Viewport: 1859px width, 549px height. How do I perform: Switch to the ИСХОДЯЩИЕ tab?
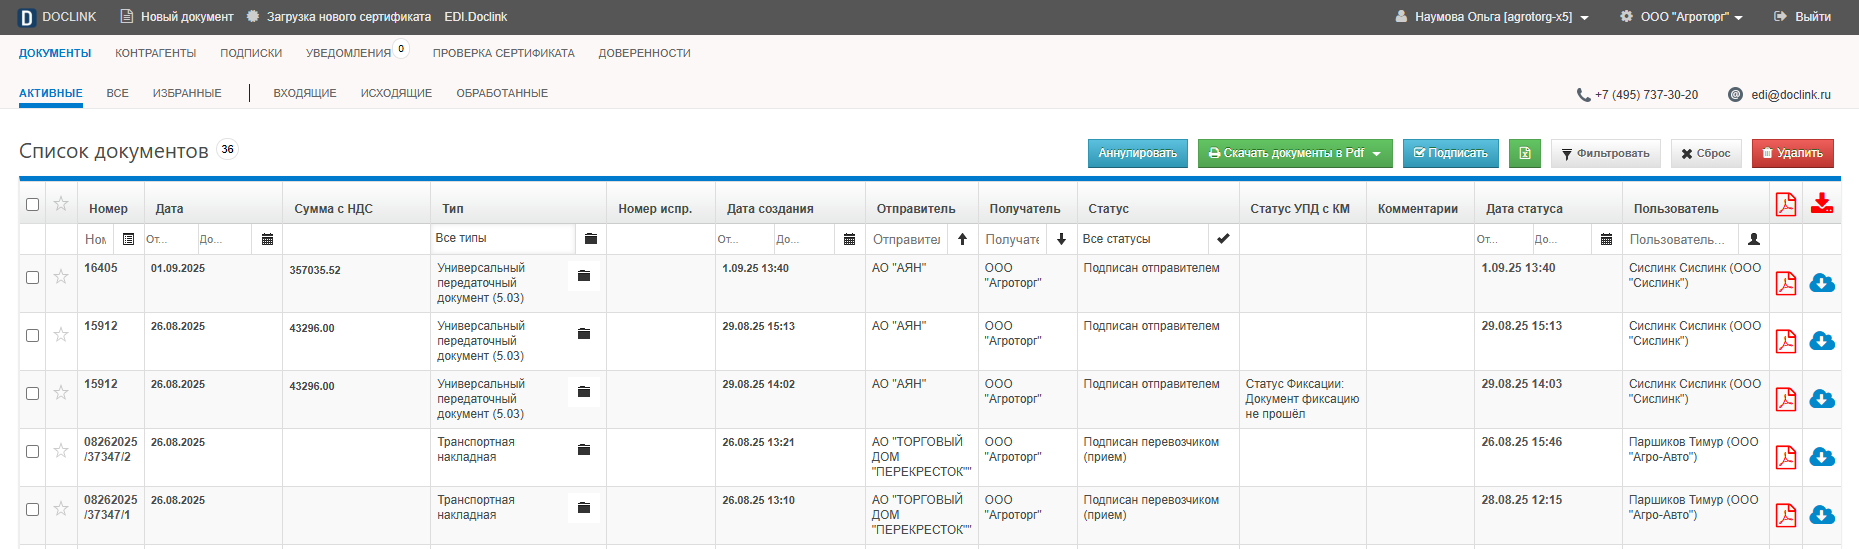tap(397, 93)
